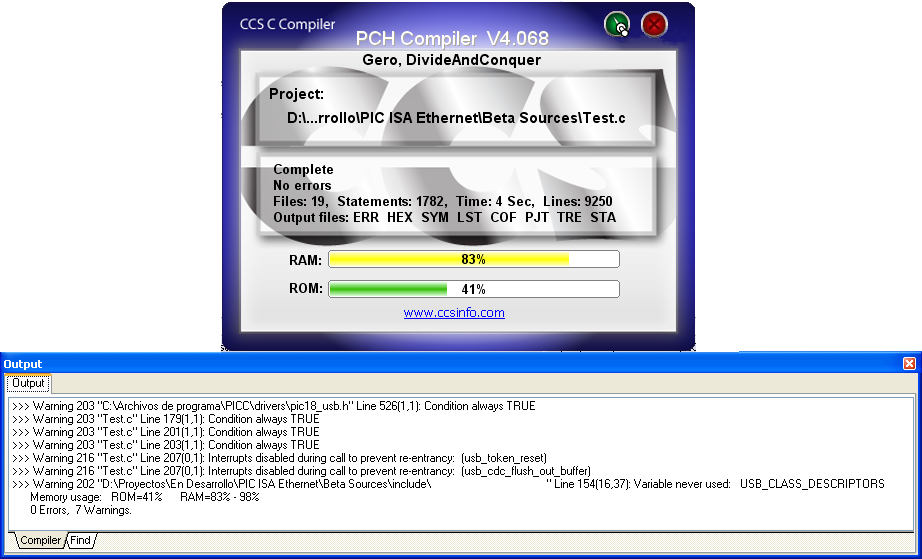Click the yellow RAM 83% usage bar
The height and width of the screenshot is (559, 922).
point(474,259)
